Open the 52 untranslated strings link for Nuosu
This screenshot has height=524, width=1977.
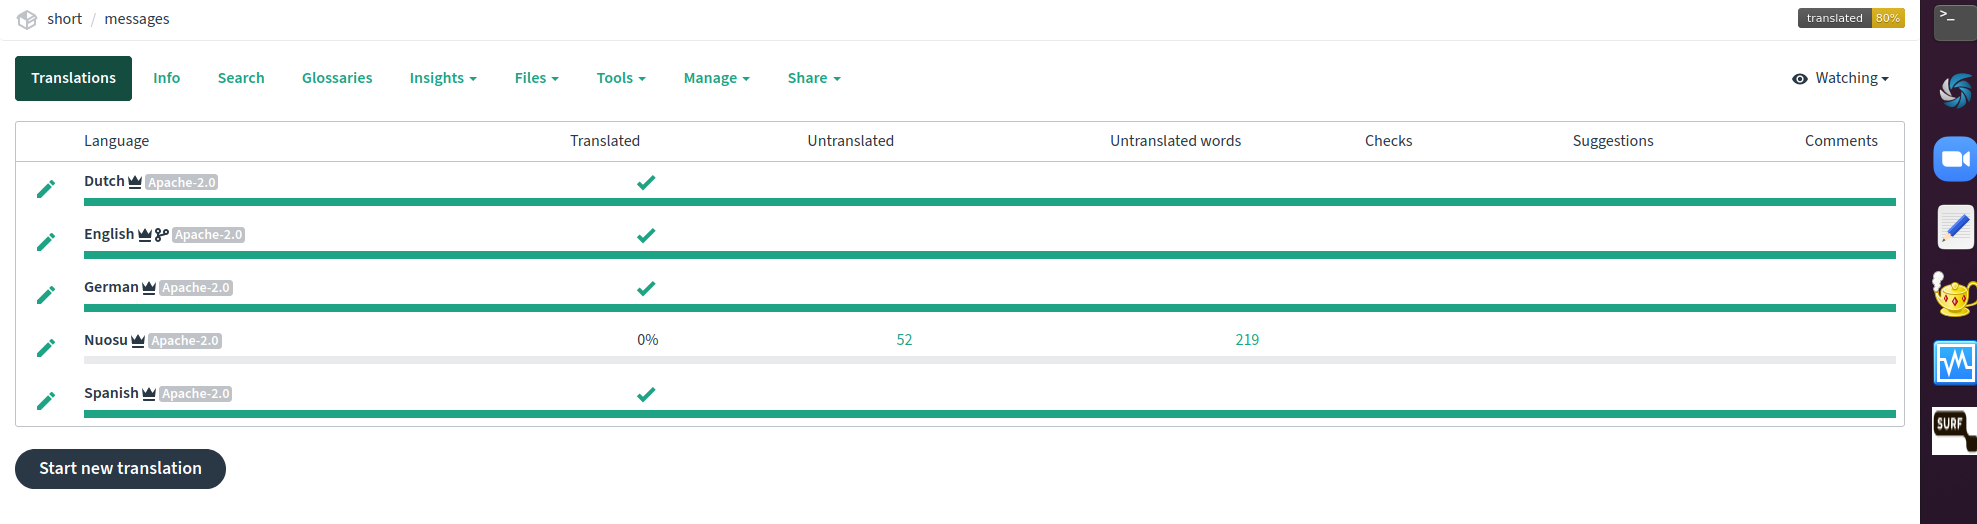coord(904,340)
